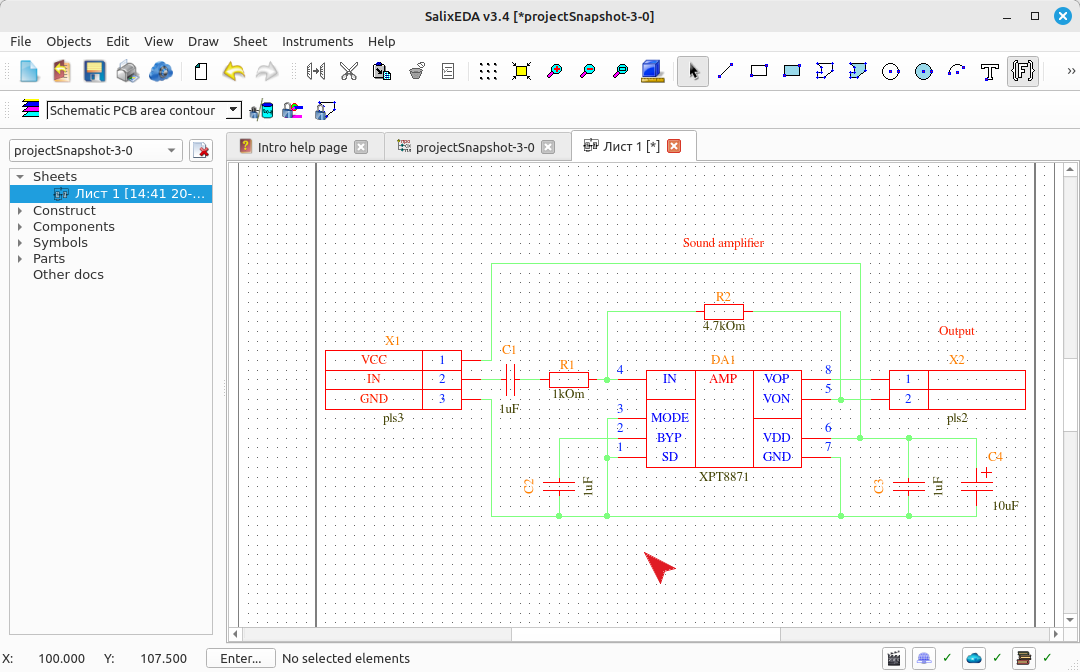
Task: Select the filled Circle tool
Action: 924,71
